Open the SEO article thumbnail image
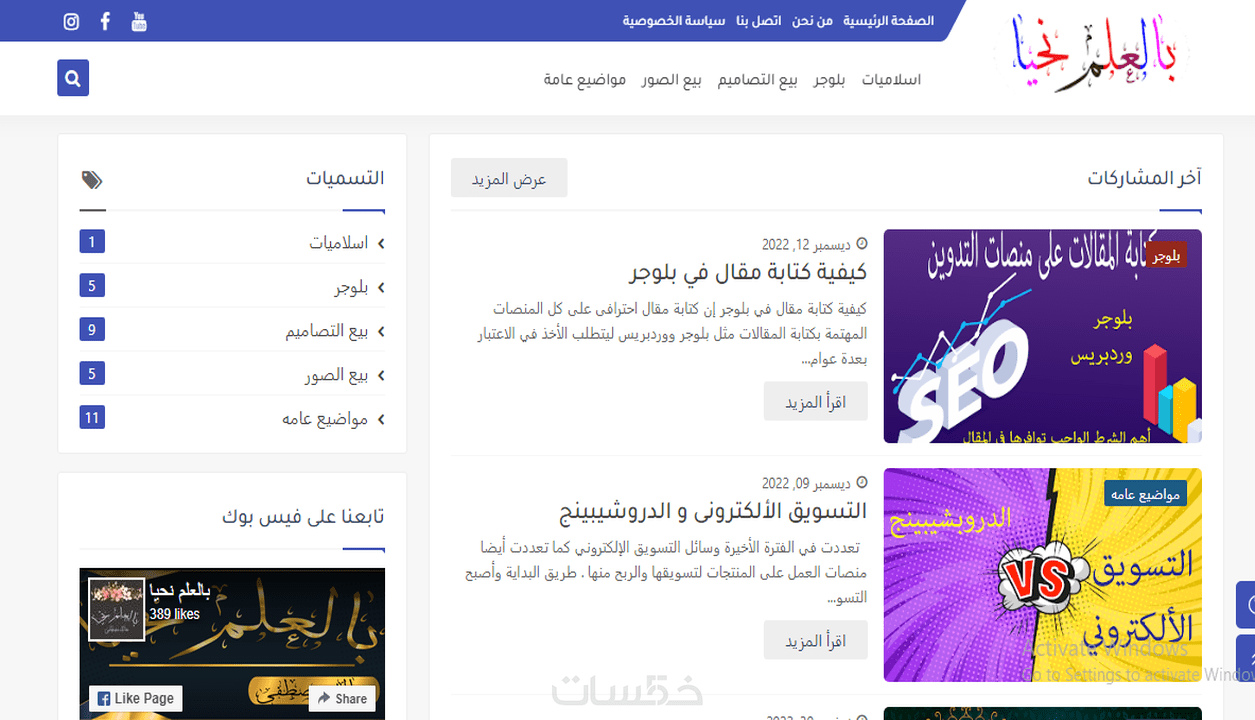Image resolution: width=1255 pixels, height=720 pixels. click(1043, 336)
